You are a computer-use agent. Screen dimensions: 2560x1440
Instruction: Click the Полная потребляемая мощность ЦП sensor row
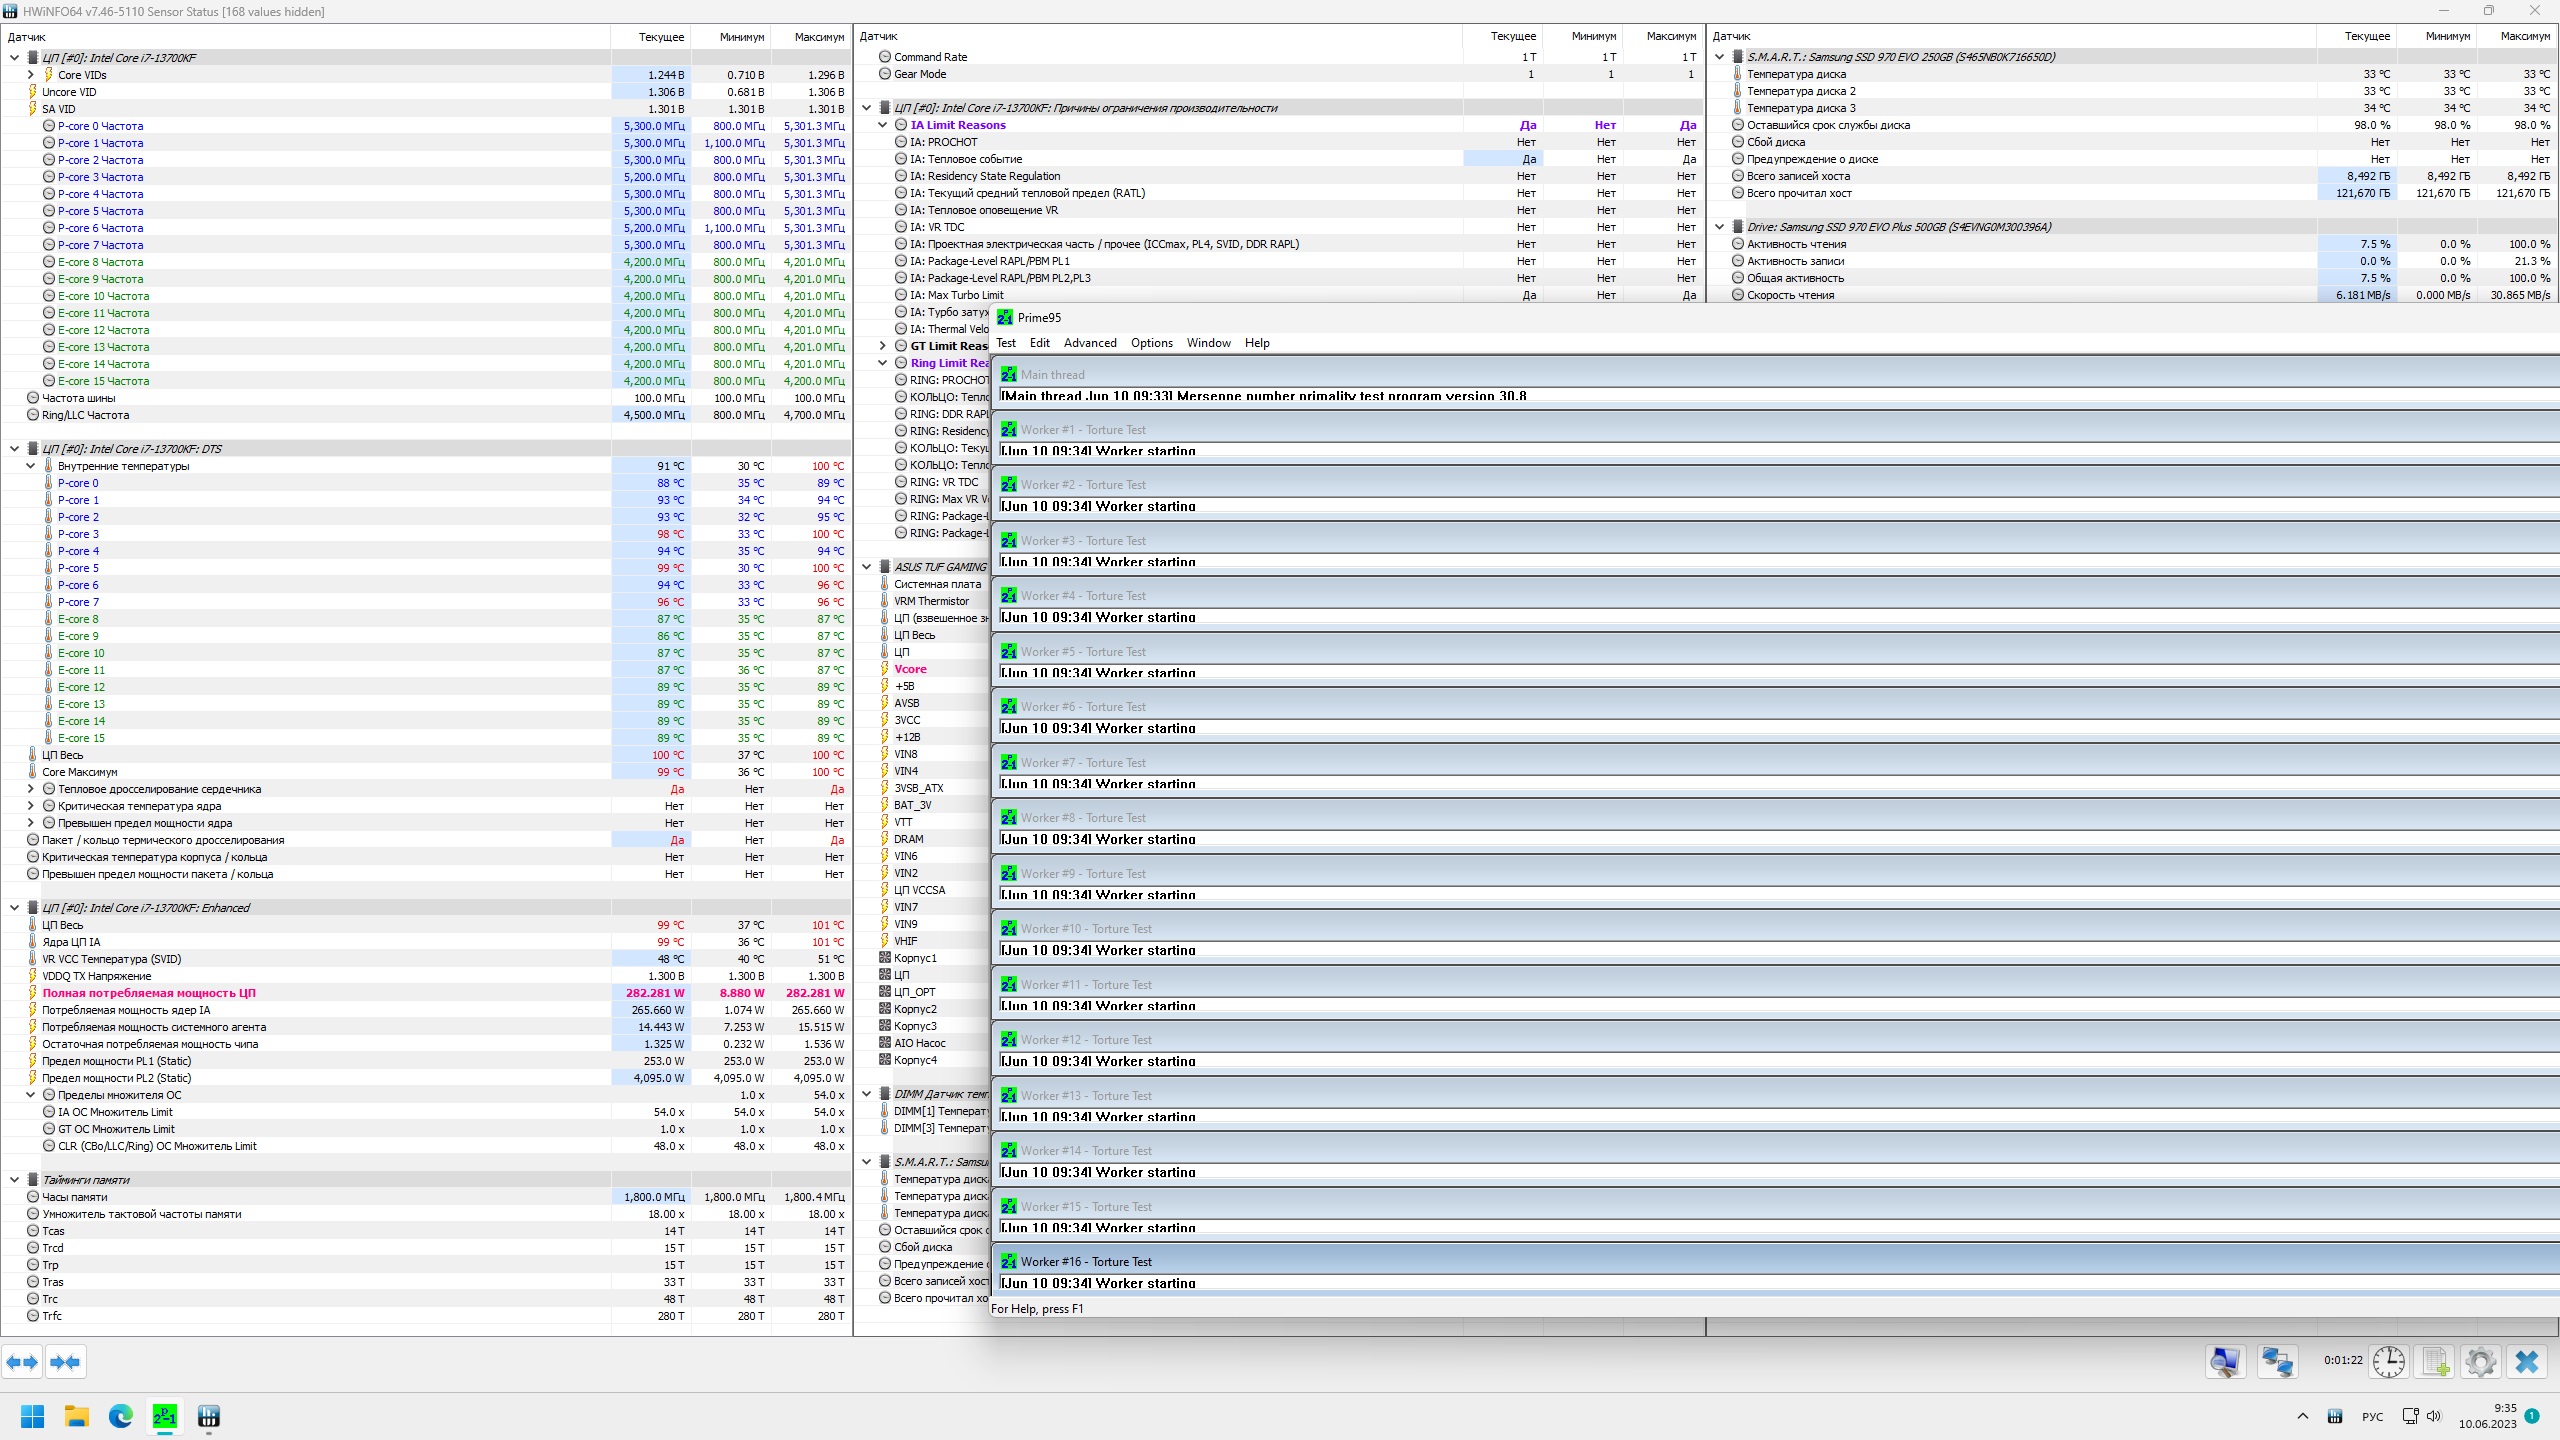(x=149, y=993)
